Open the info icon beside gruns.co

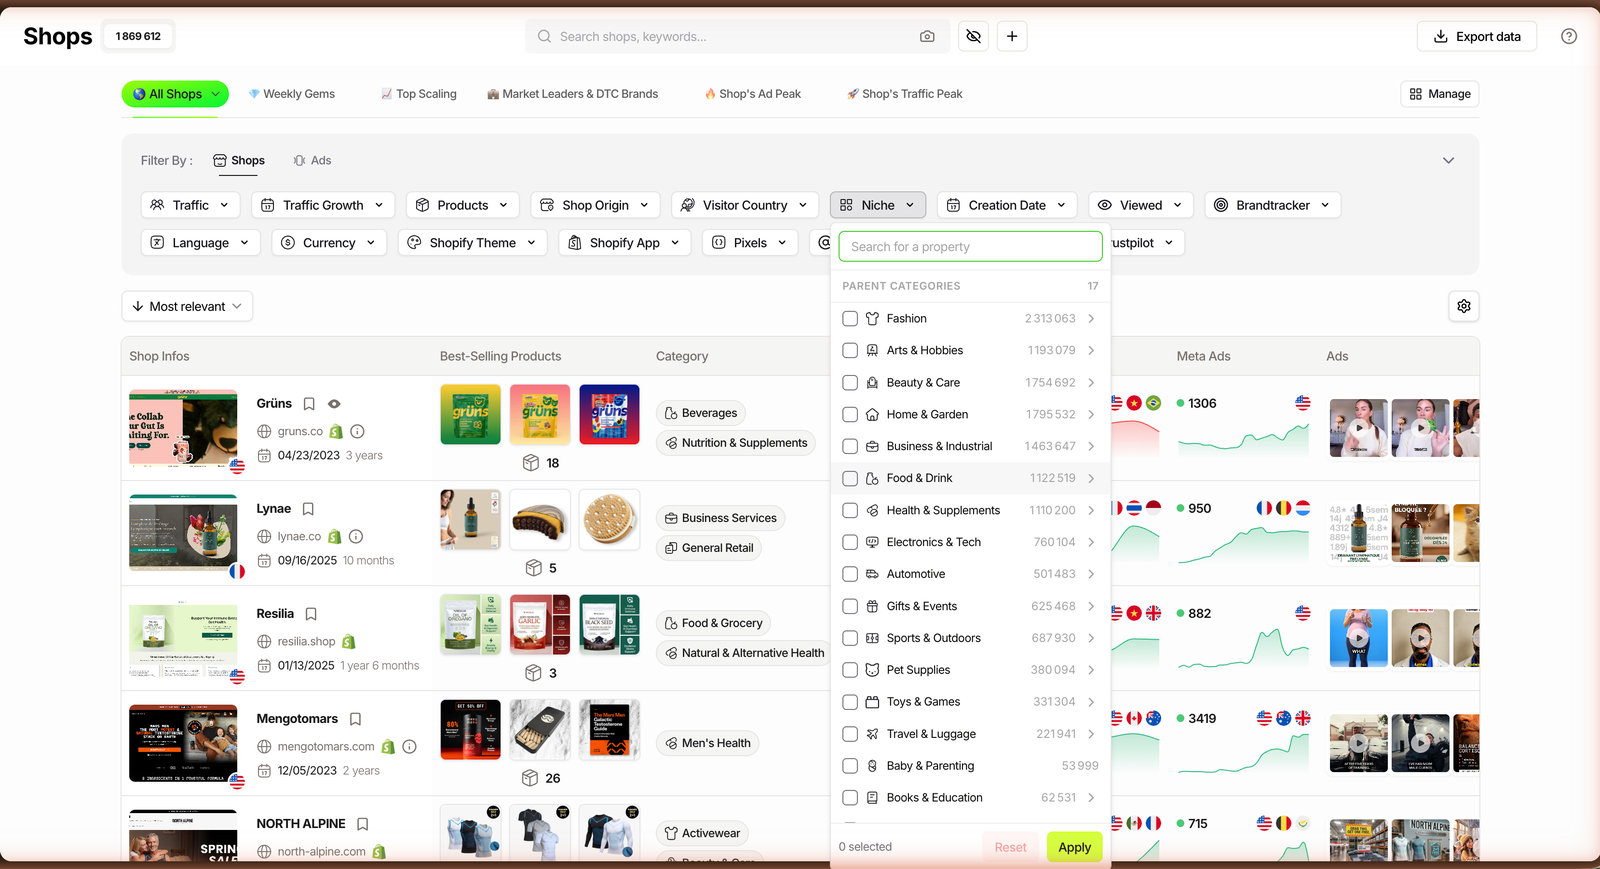click(x=357, y=432)
